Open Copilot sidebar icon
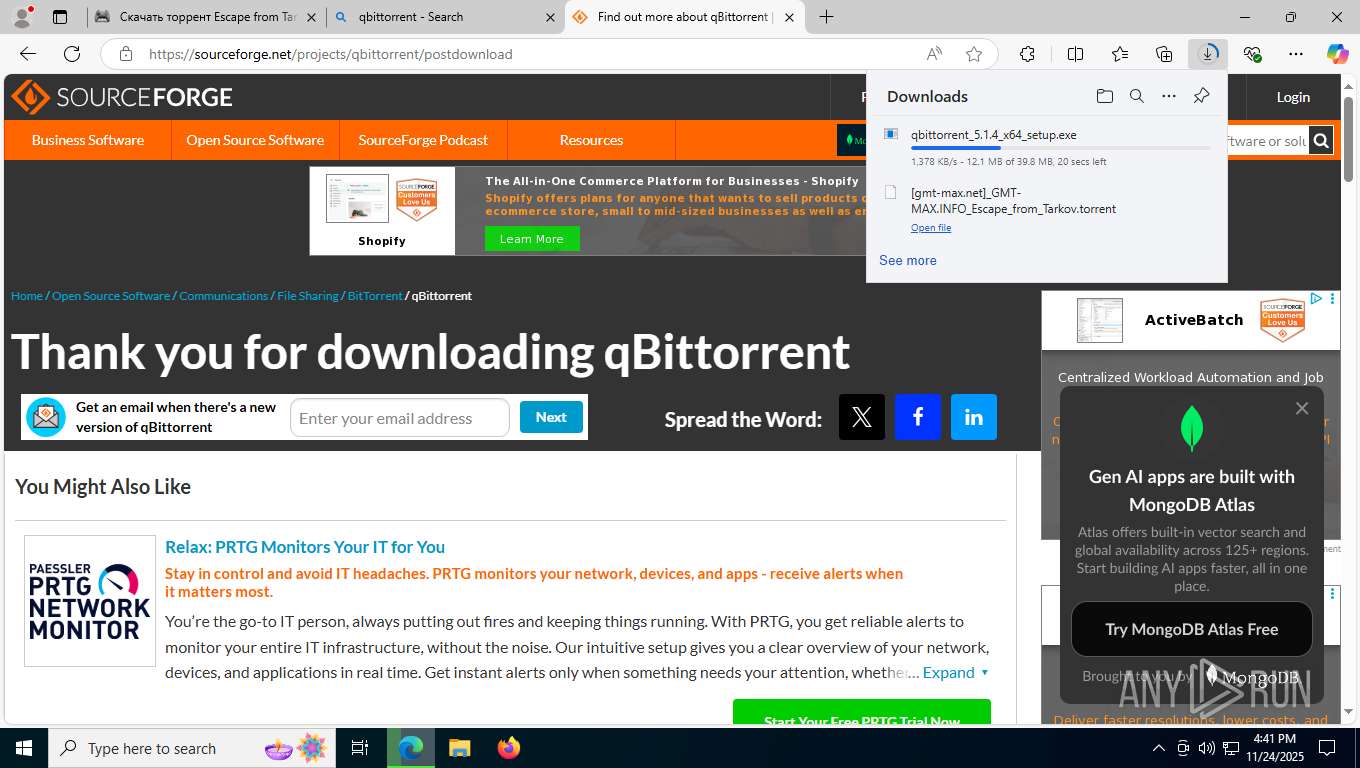 (x=1338, y=54)
